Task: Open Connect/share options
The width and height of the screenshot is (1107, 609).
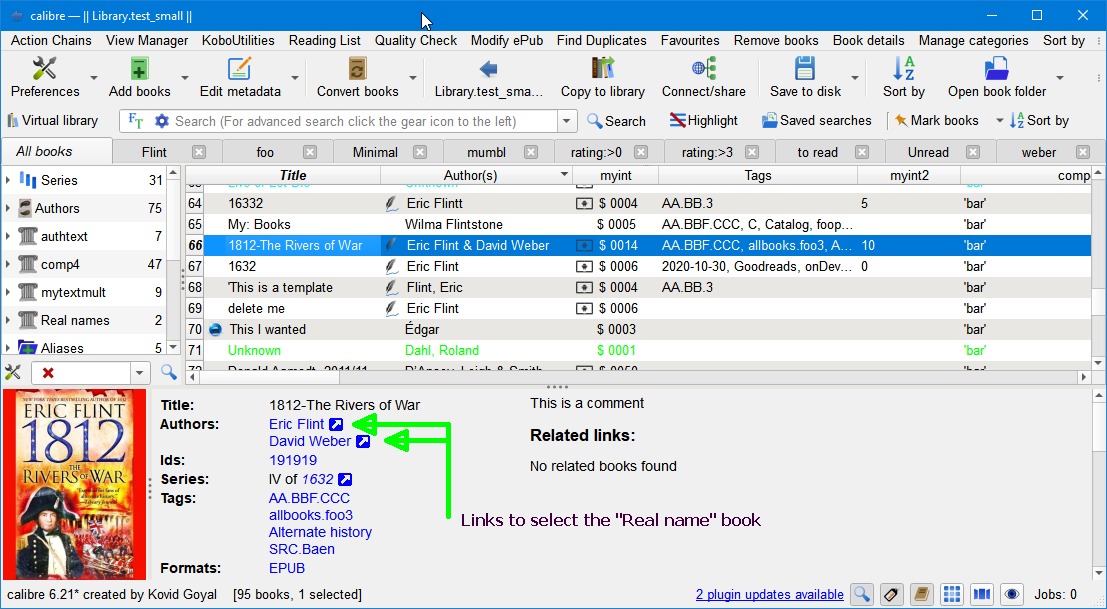Action: (703, 77)
